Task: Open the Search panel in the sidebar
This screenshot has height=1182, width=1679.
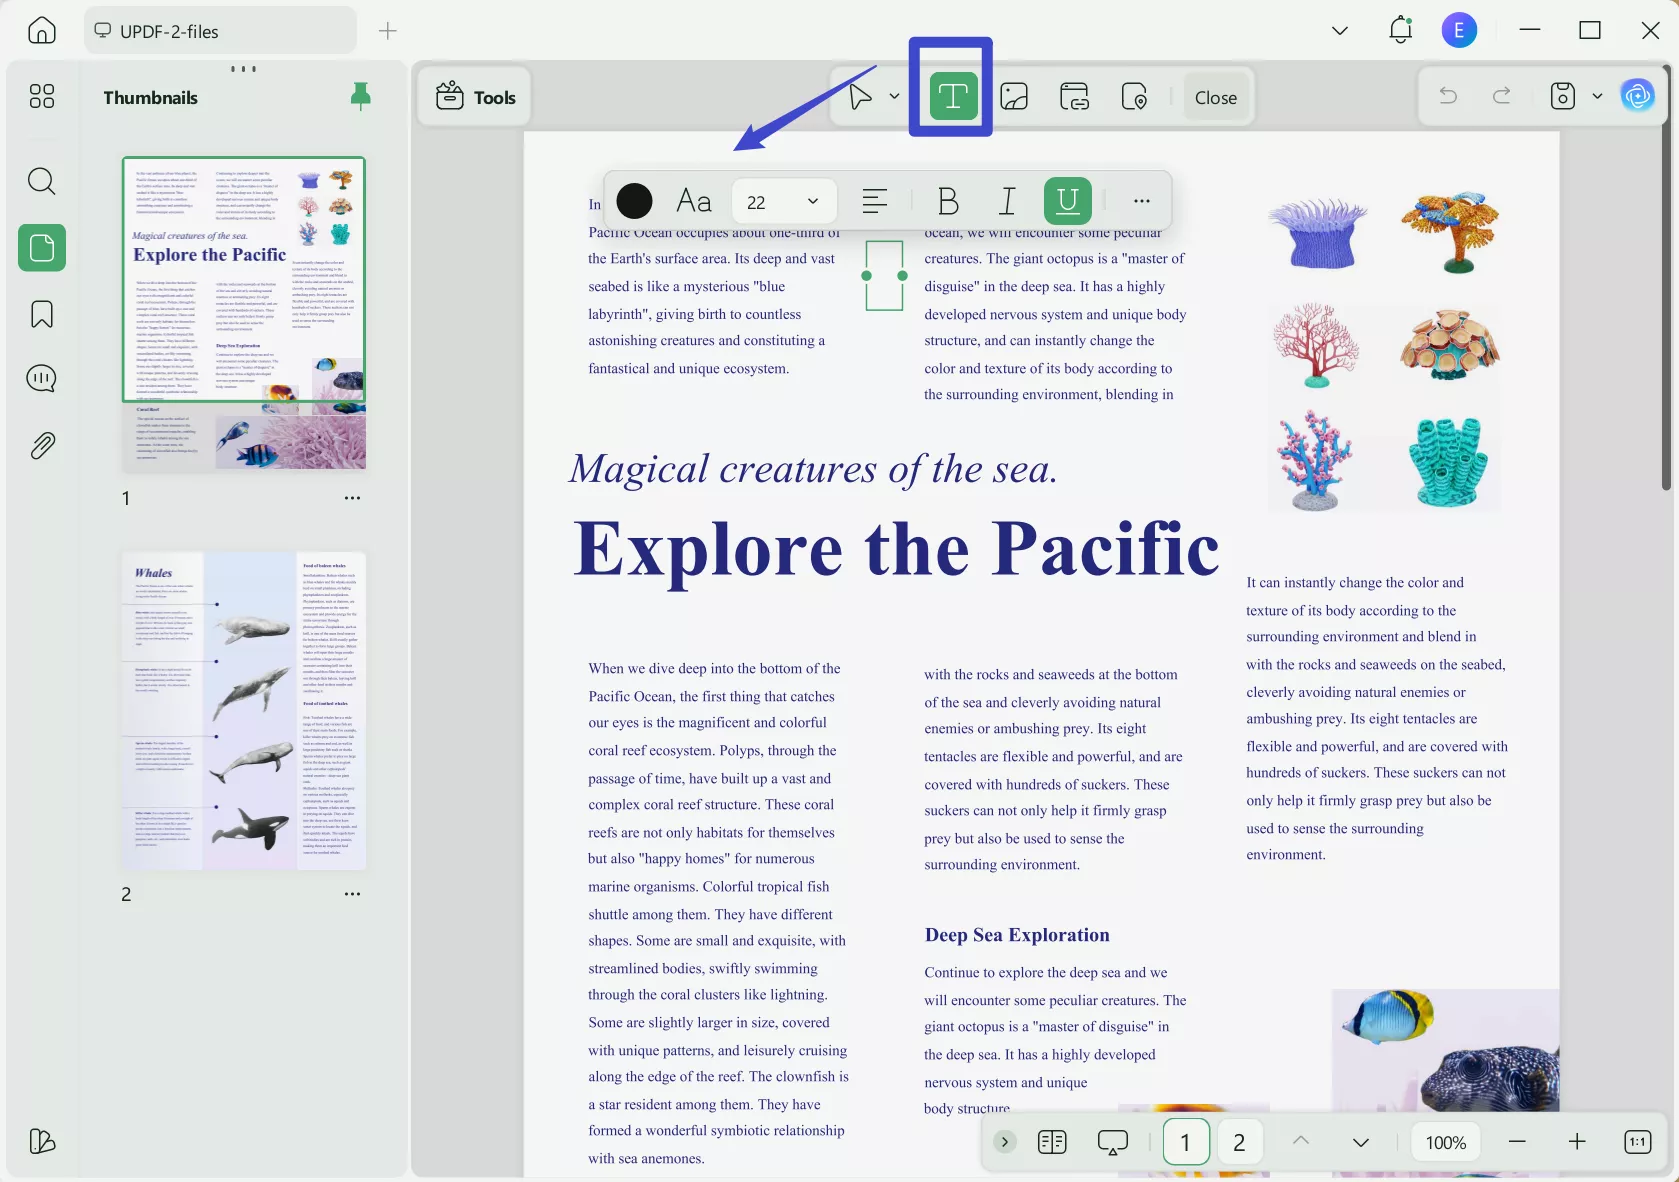Action: (41, 181)
